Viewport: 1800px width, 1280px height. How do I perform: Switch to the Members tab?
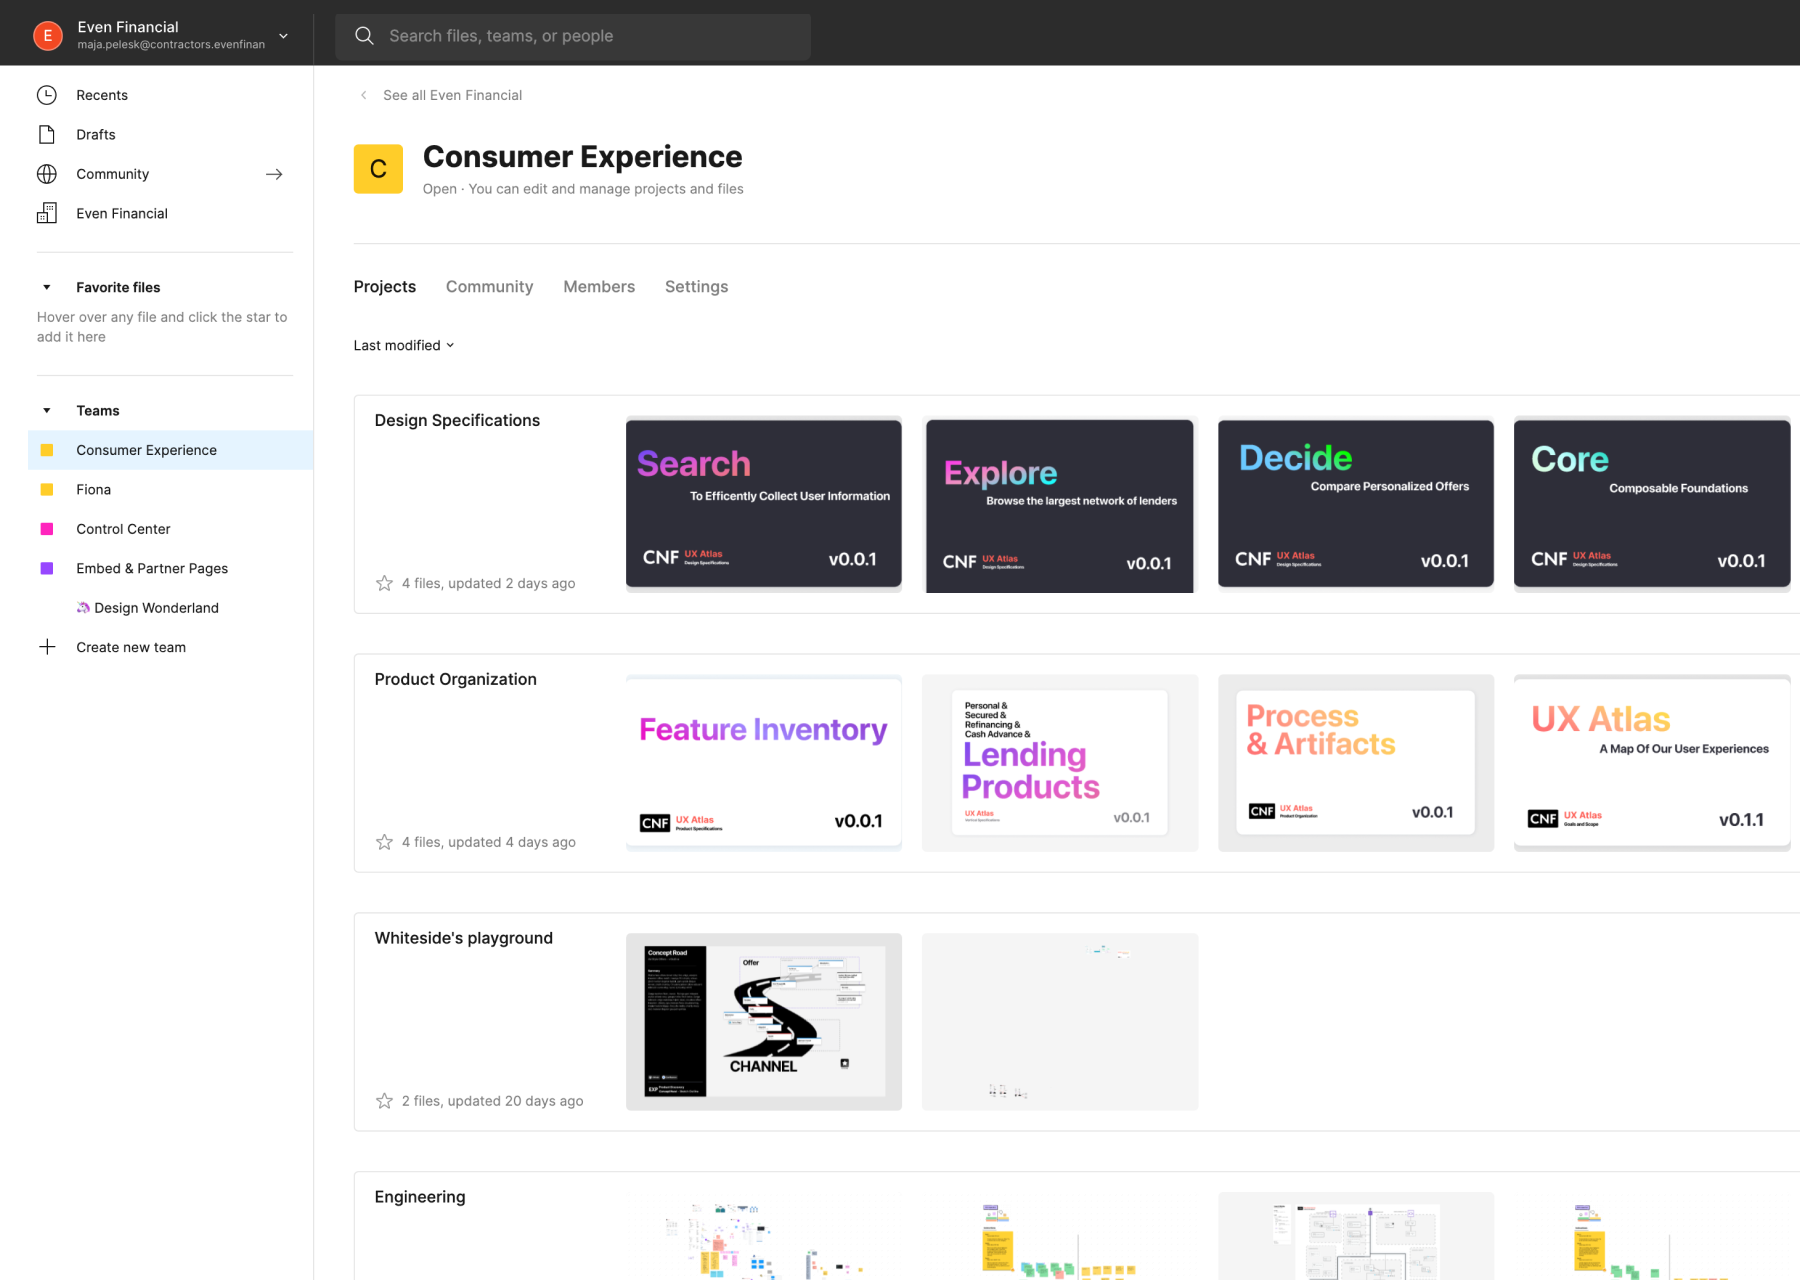598,287
